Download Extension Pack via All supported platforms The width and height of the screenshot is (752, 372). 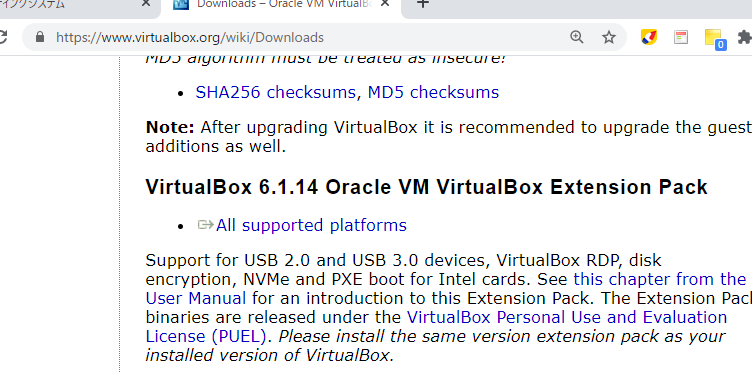pos(311,225)
